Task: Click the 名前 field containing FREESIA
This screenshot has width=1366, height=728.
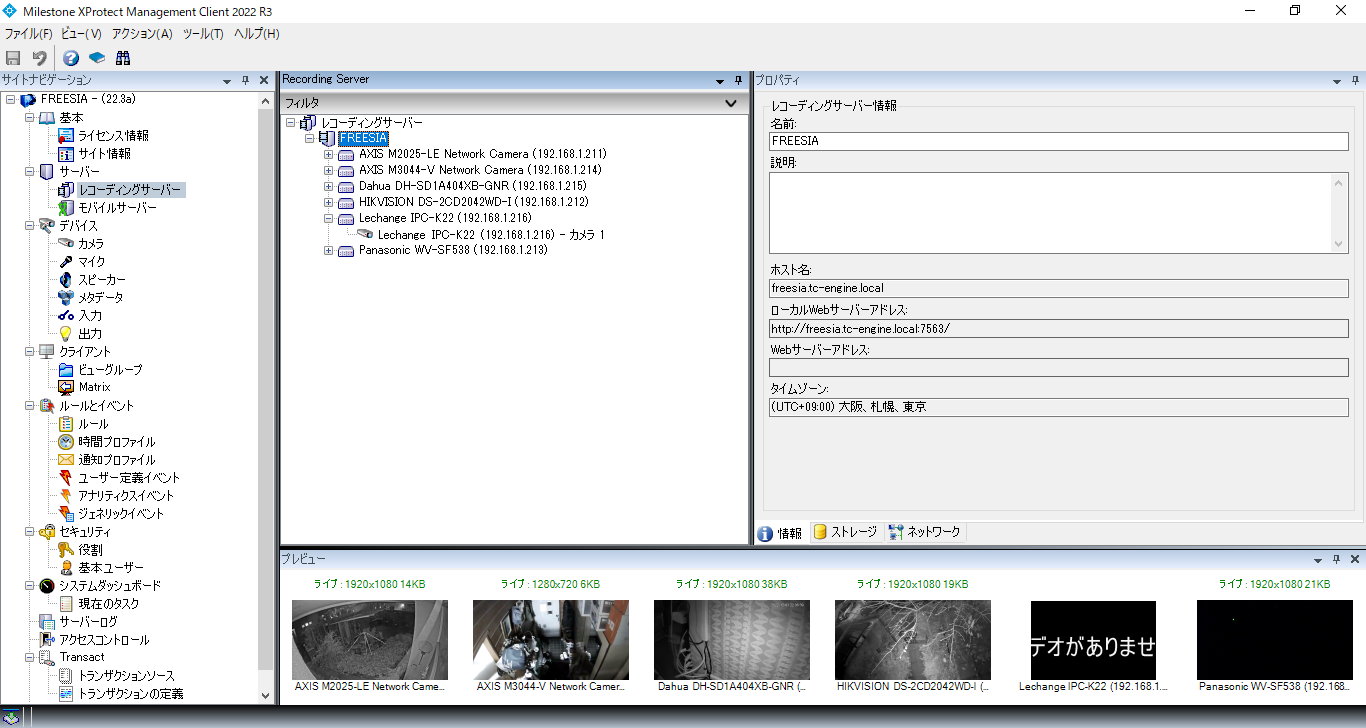Action: (x=1058, y=141)
